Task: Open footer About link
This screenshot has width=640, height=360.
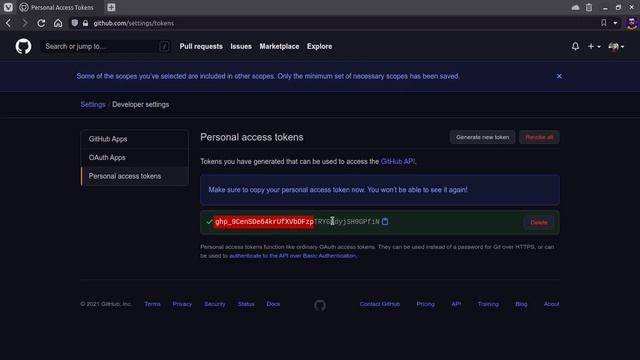Action: tap(551, 304)
